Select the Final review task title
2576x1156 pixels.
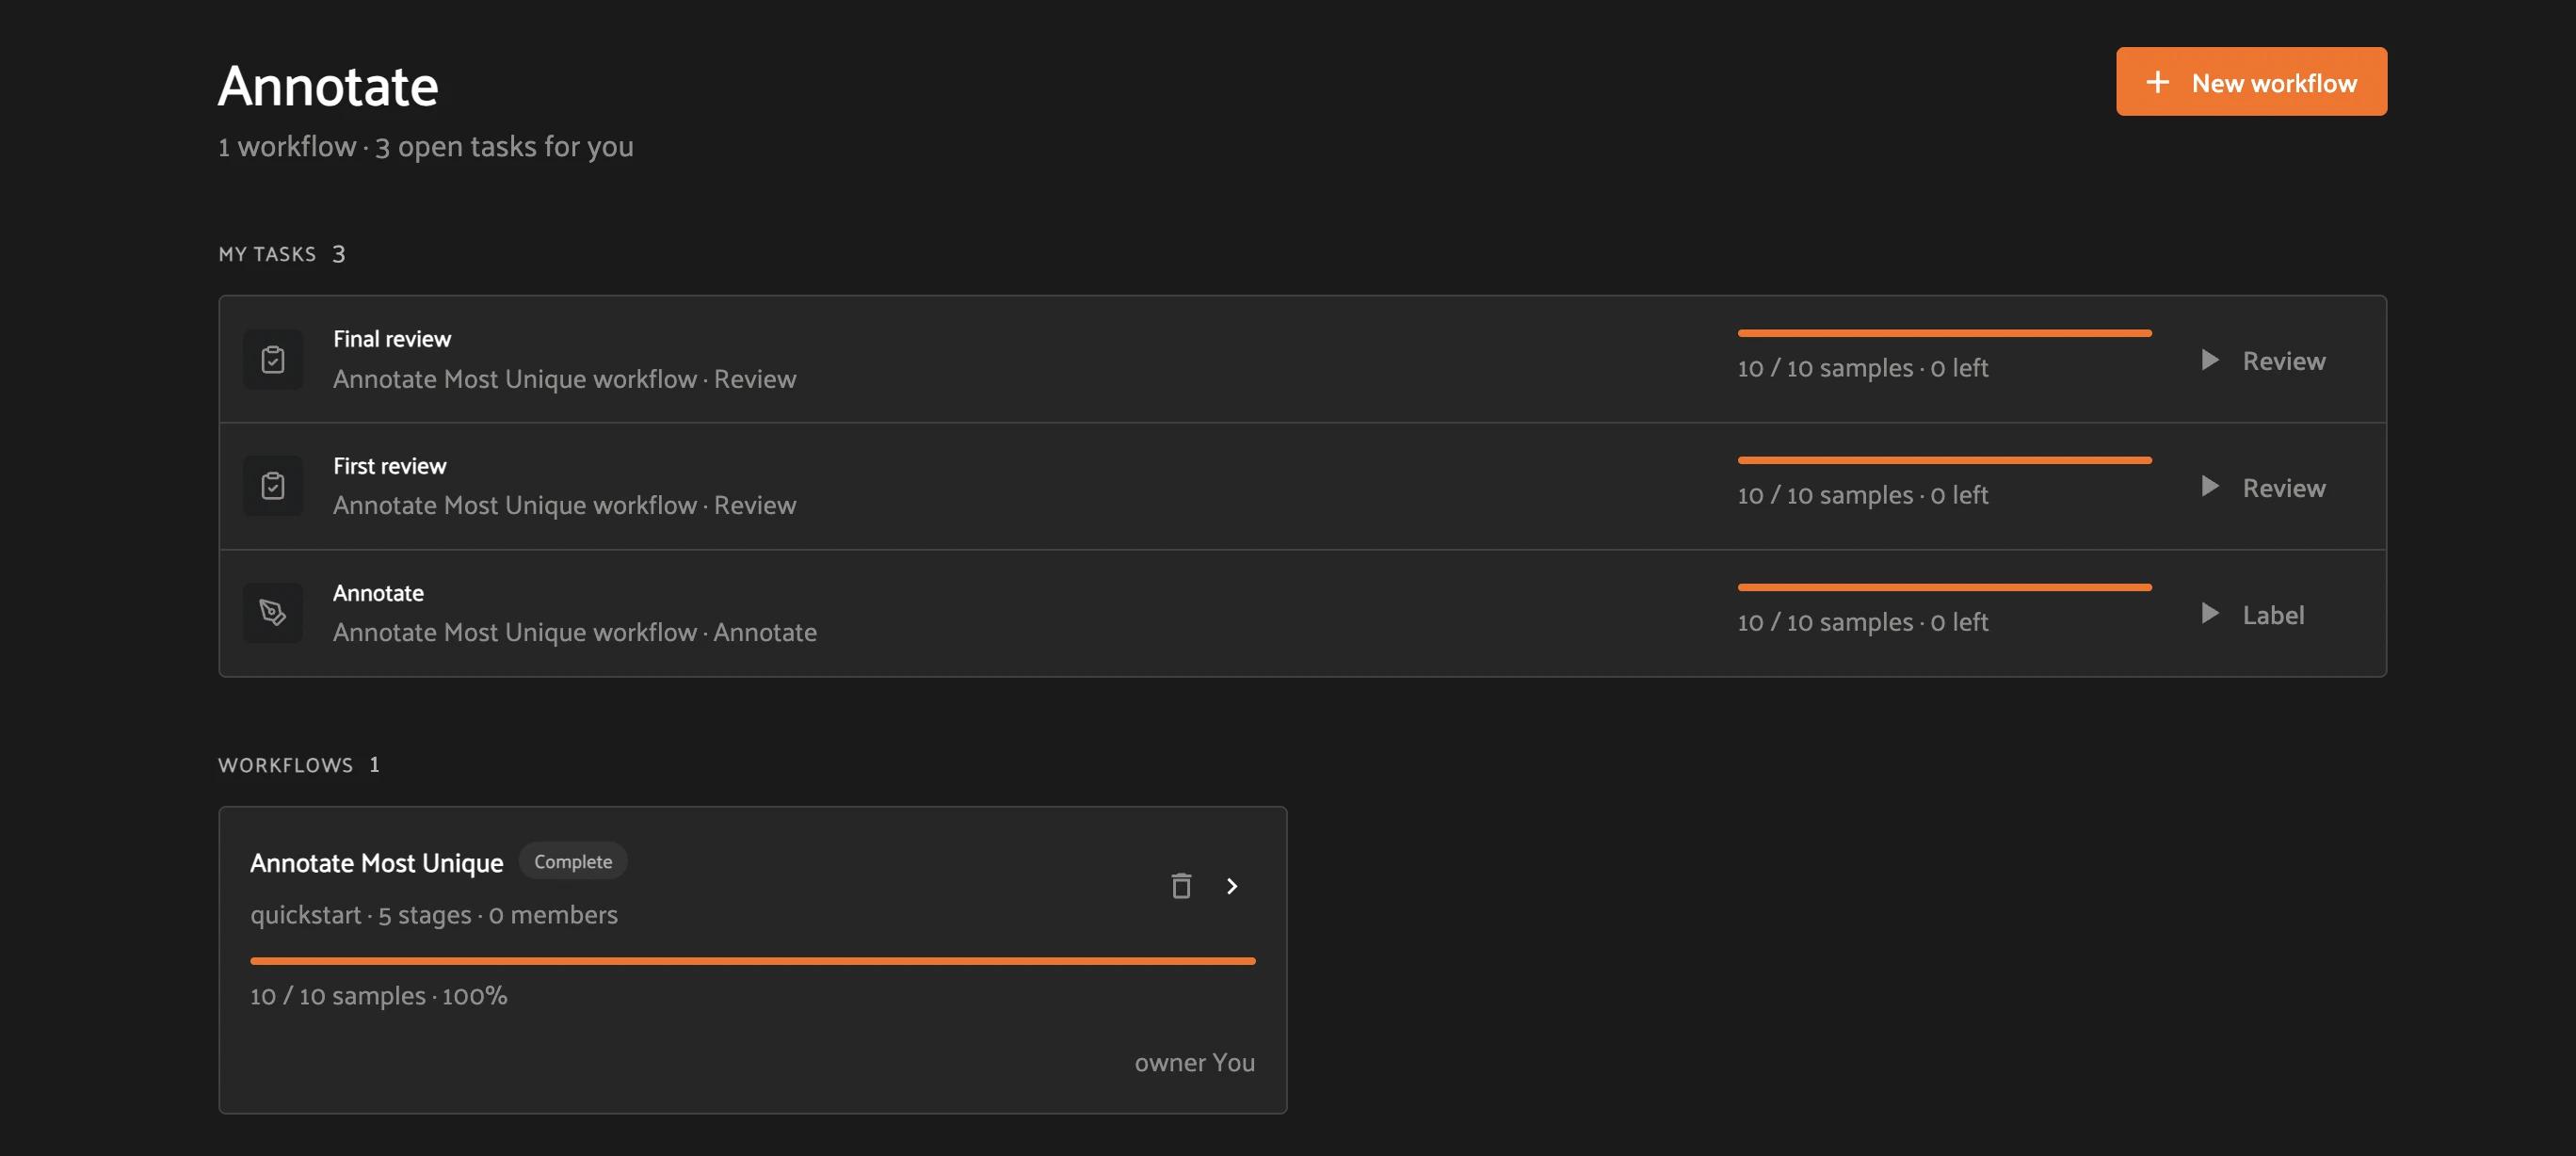[x=392, y=339]
